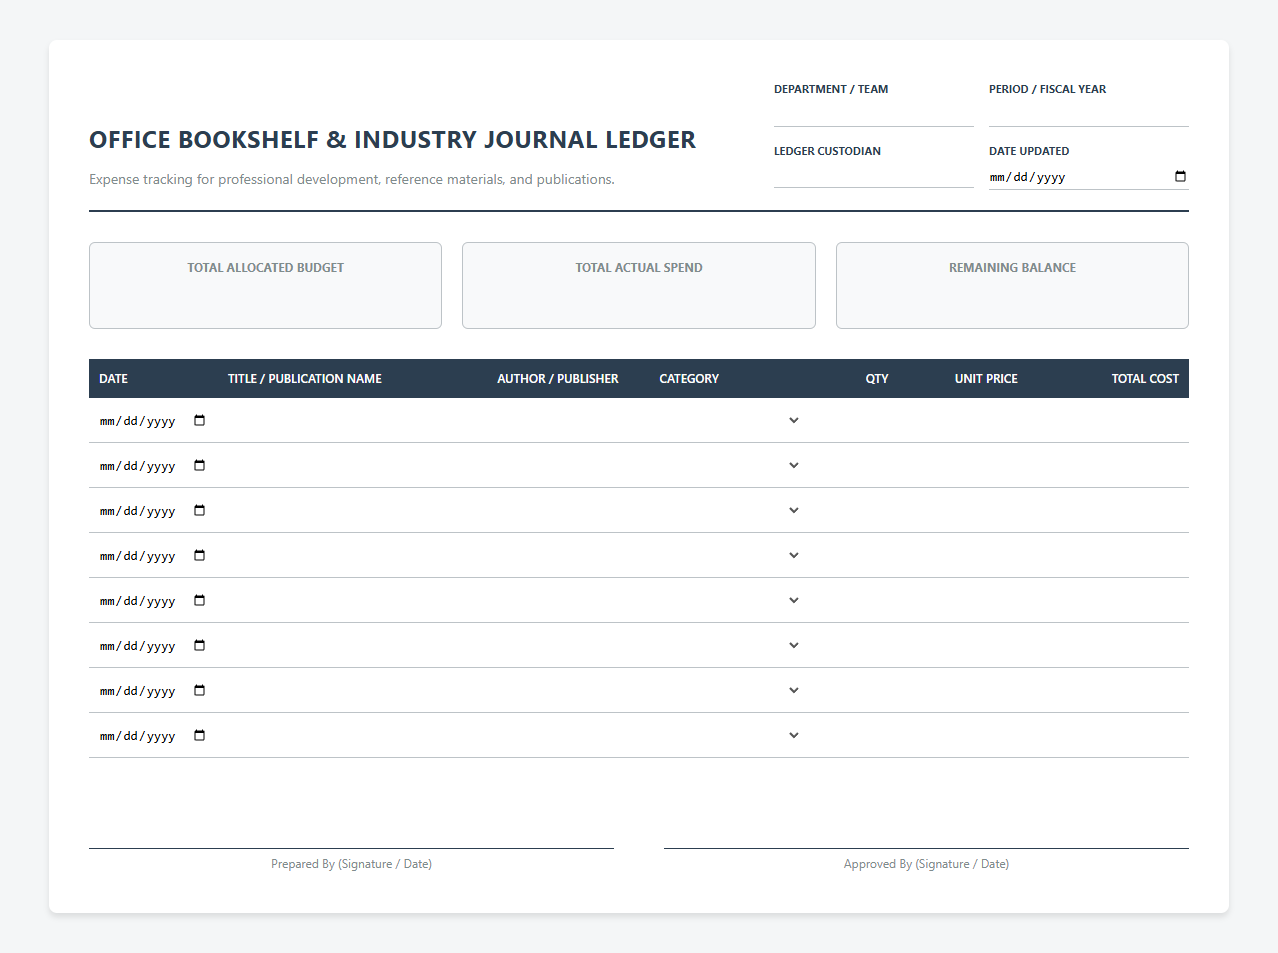Select the Total Allocated Budget card

pyautogui.click(x=265, y=285)
